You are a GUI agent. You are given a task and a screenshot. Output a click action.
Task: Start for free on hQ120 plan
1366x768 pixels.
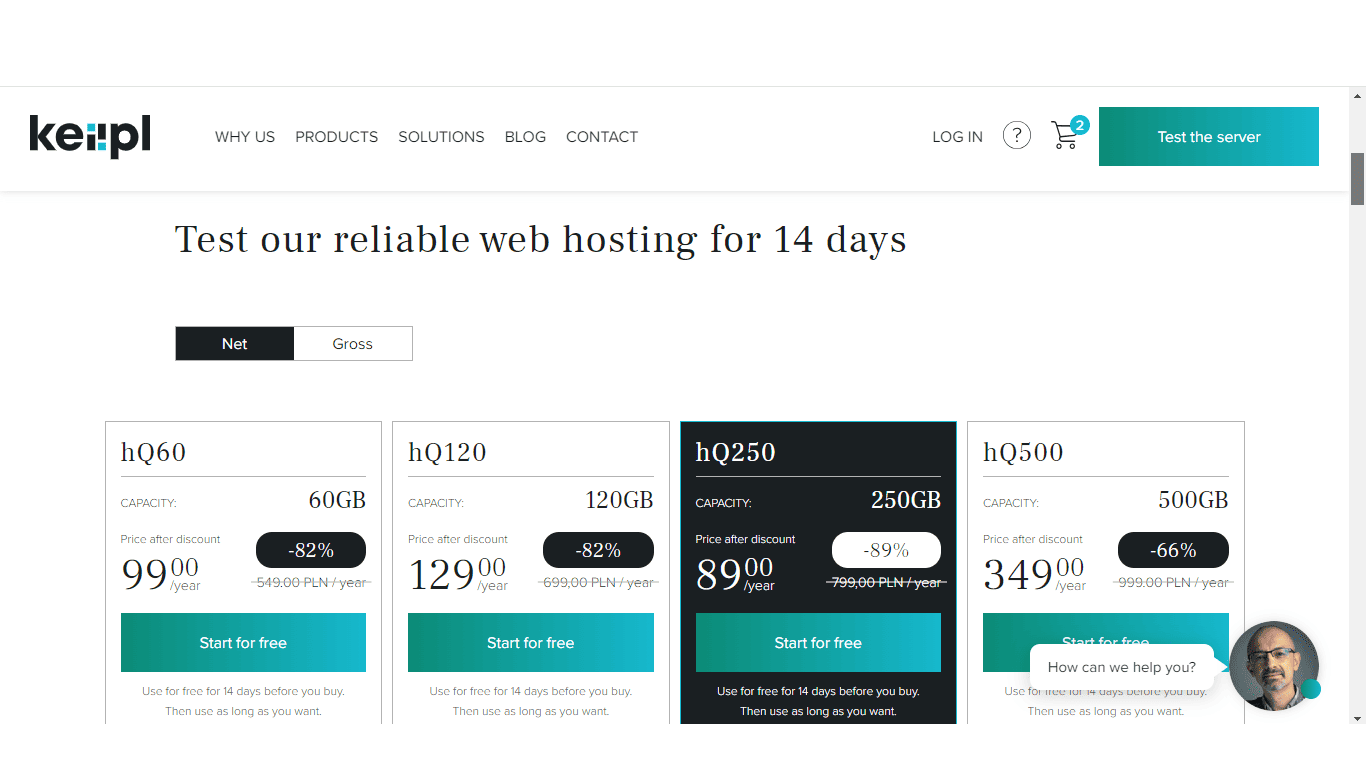(x=531, y=643)
